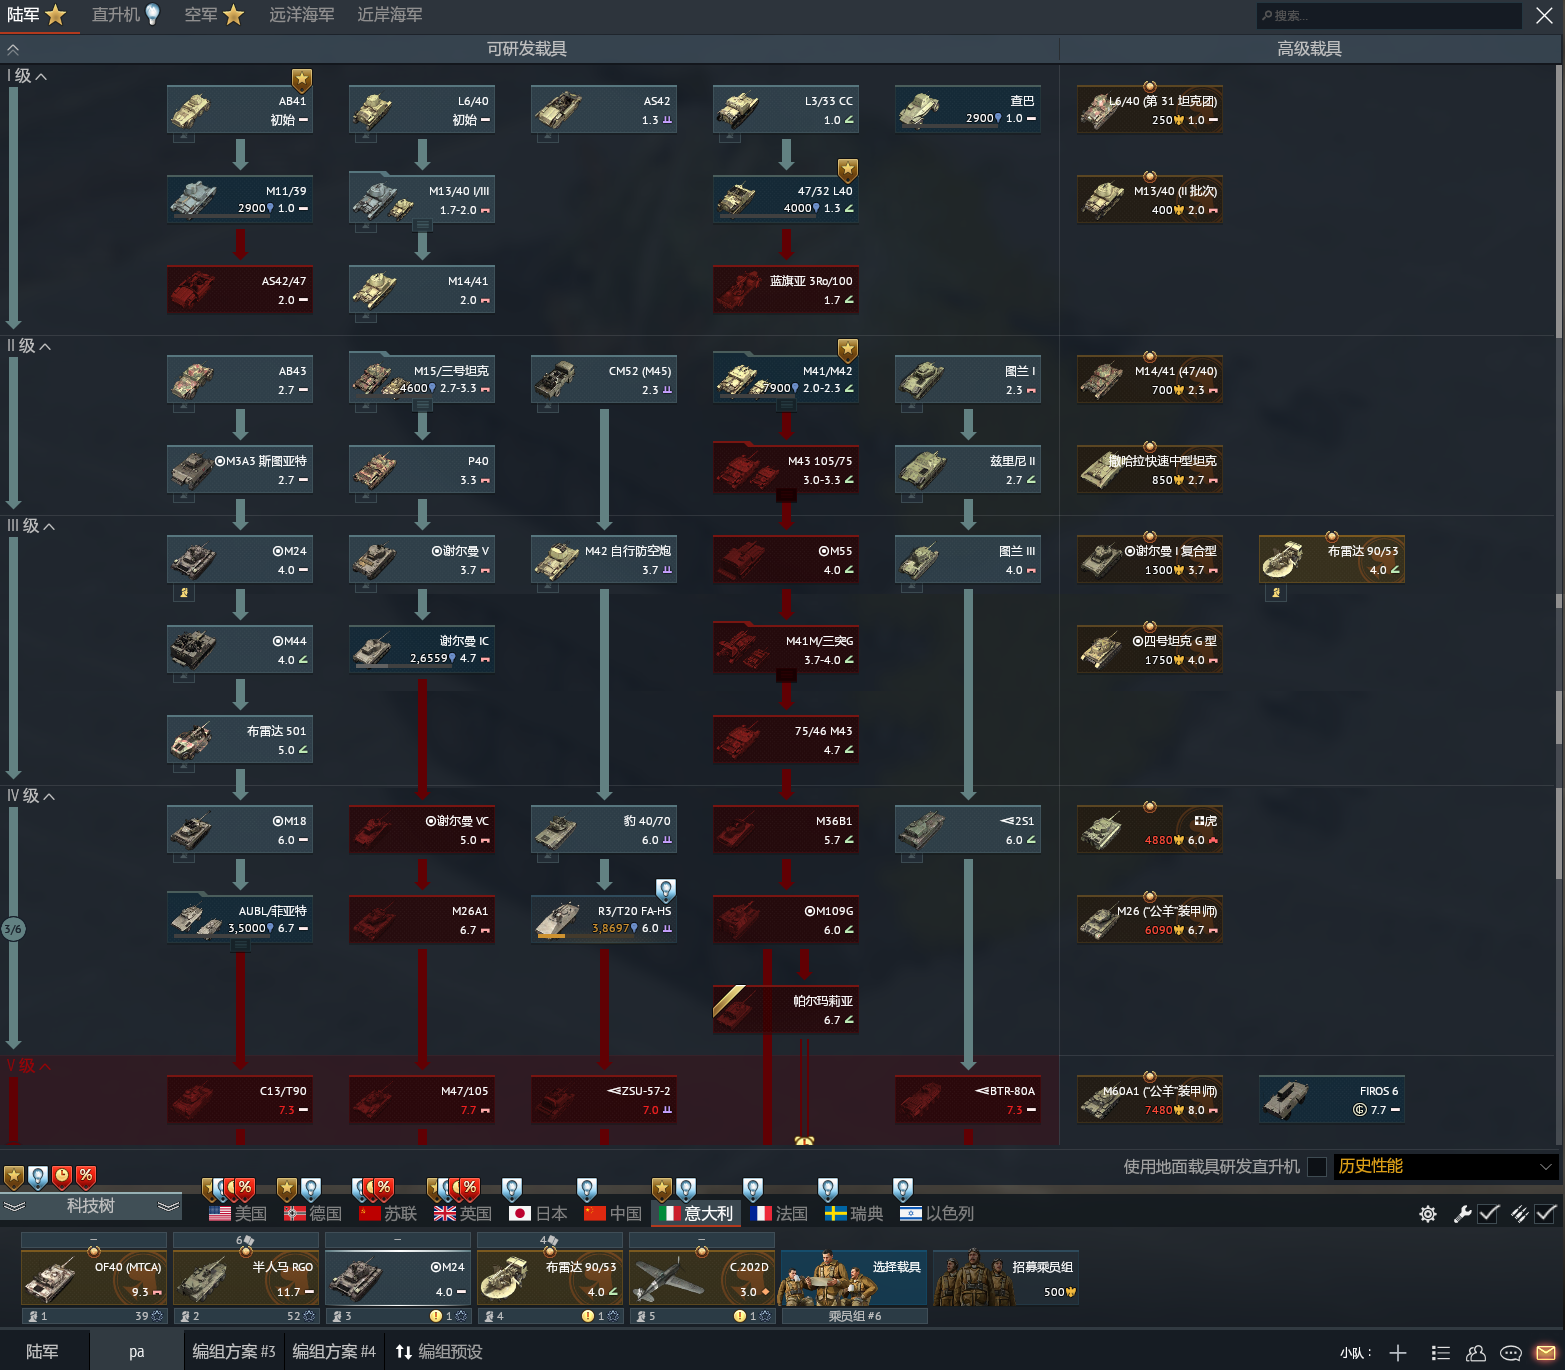Click the 选择载具 button for crew #6
The height and width of the screenshot is (1371, 1565).
click(854, 1278)
